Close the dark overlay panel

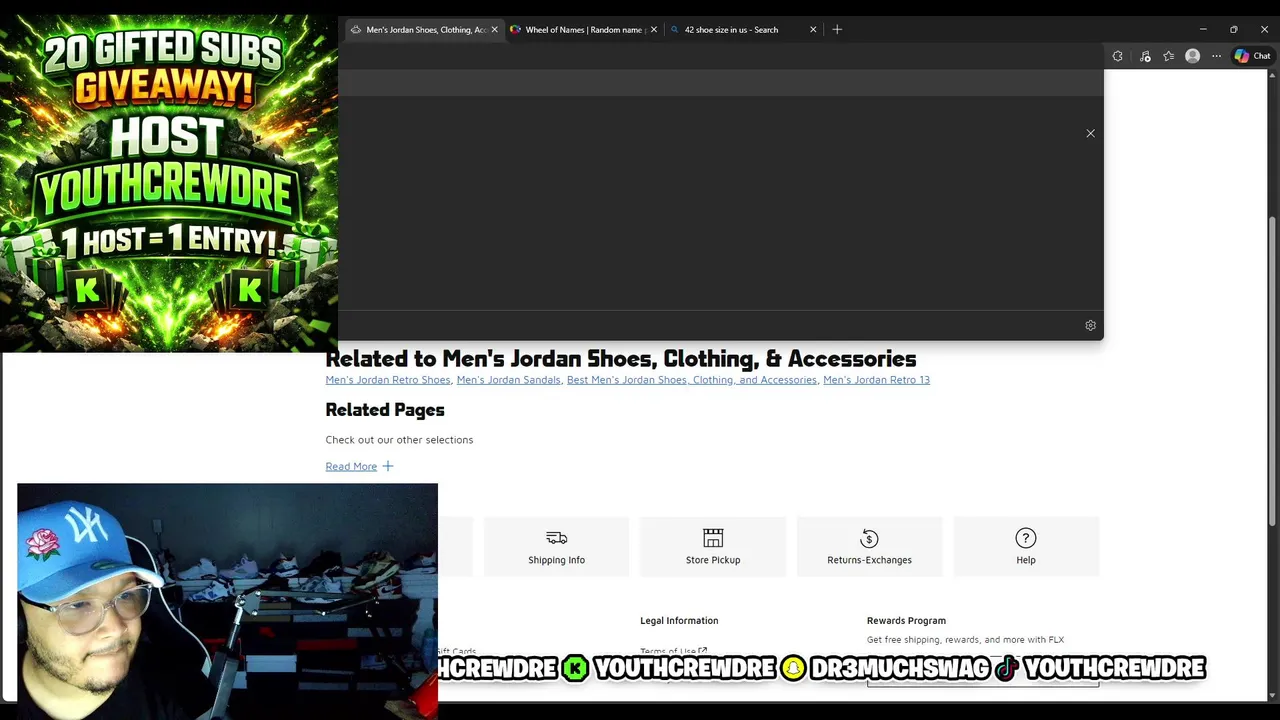[1091, 133]
